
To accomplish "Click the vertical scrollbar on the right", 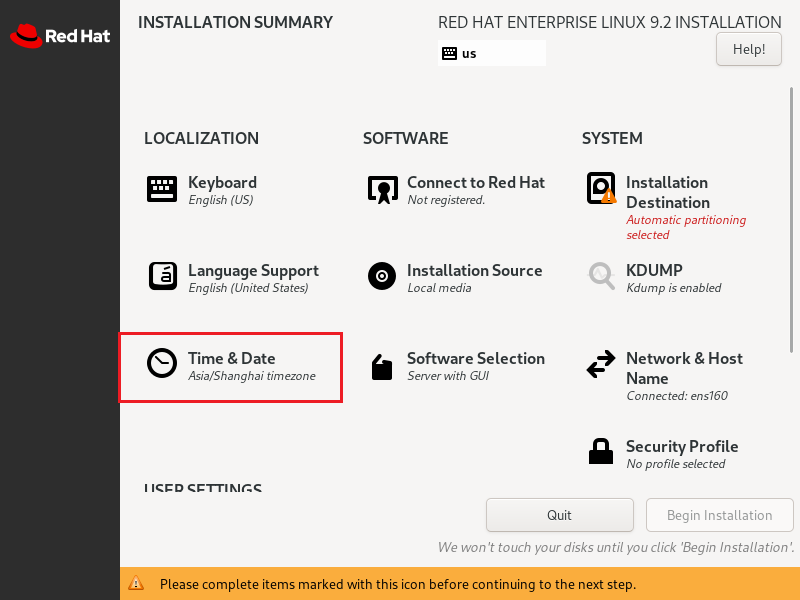I will [791, 219].
